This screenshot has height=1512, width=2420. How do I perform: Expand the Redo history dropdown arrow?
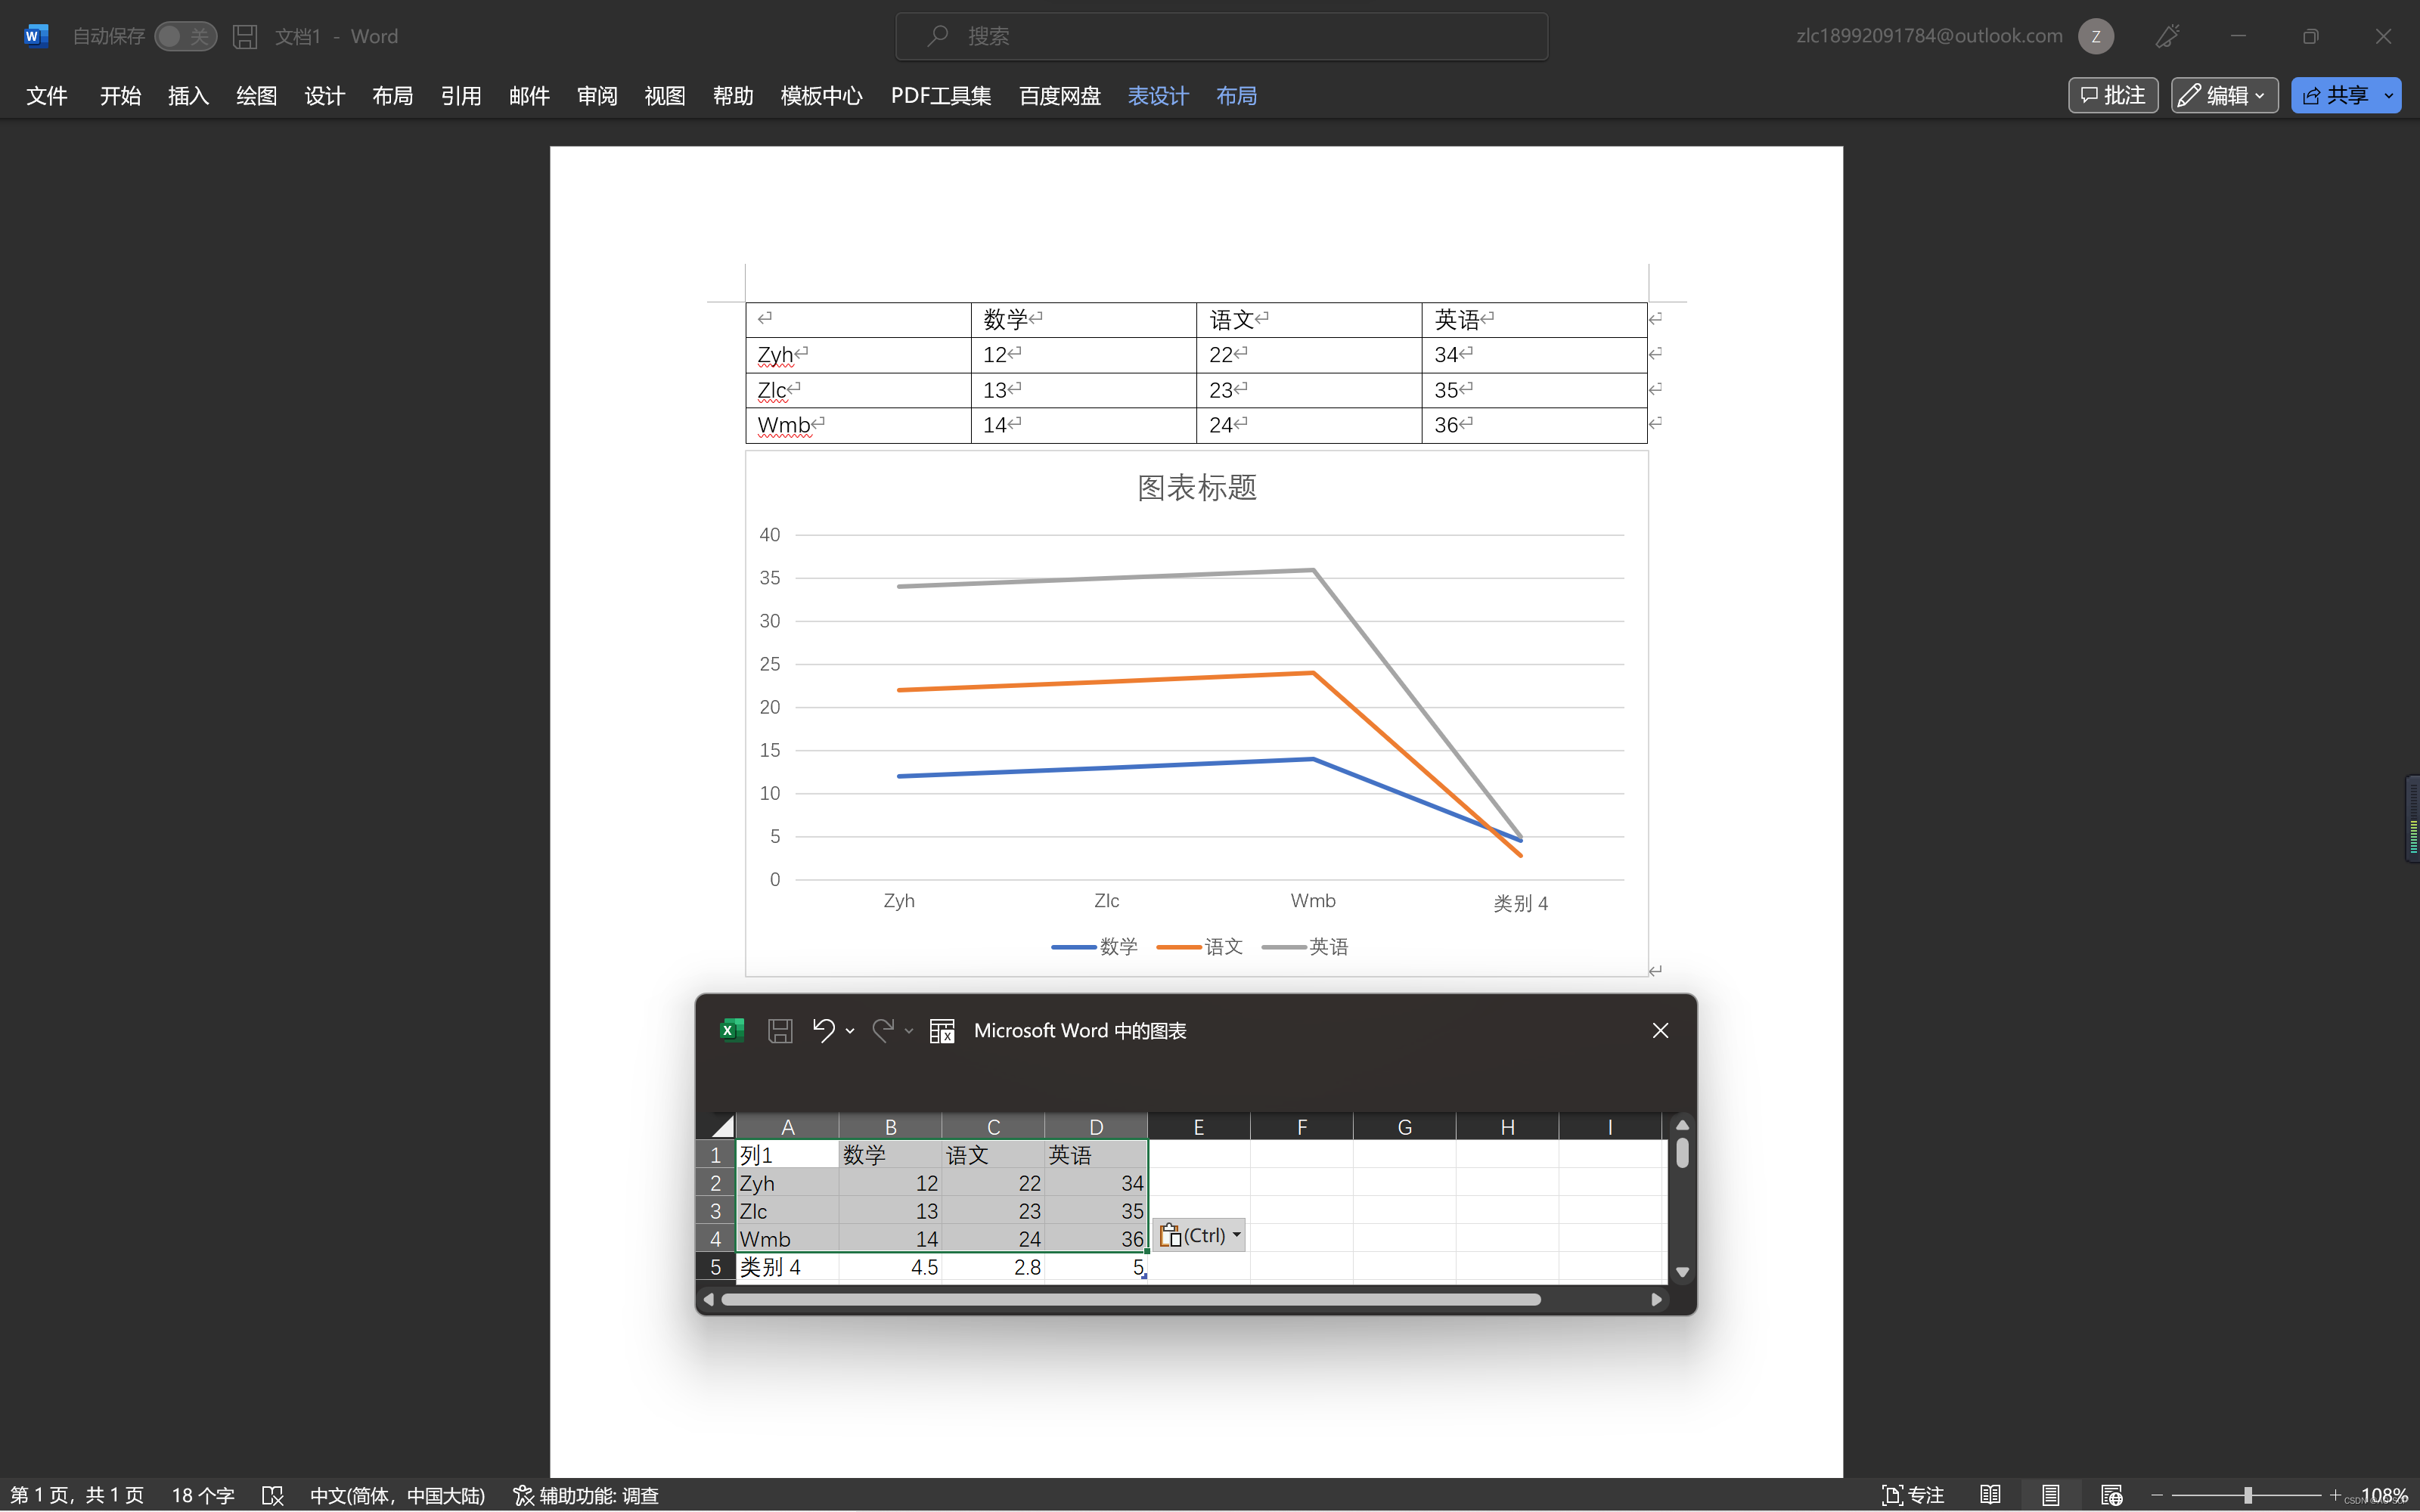[x=909, y=1031]
